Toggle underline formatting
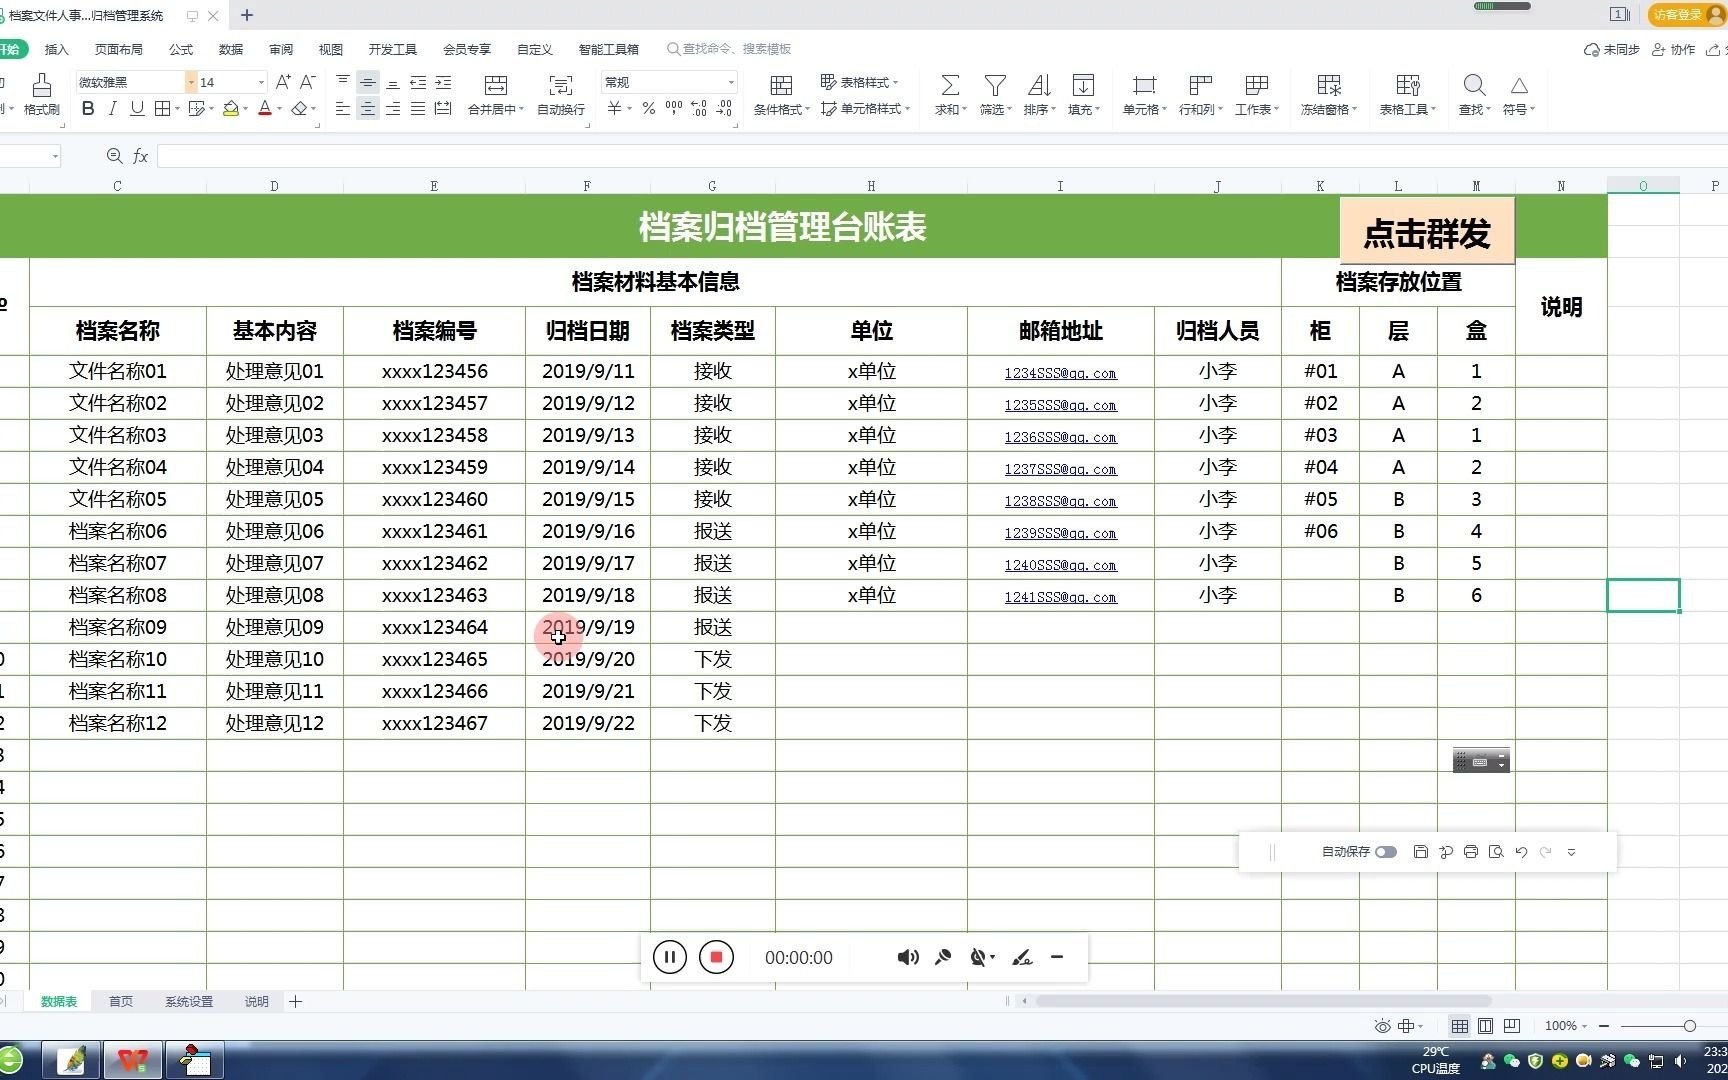The image size is (1728, 1080). coord(137,108)
